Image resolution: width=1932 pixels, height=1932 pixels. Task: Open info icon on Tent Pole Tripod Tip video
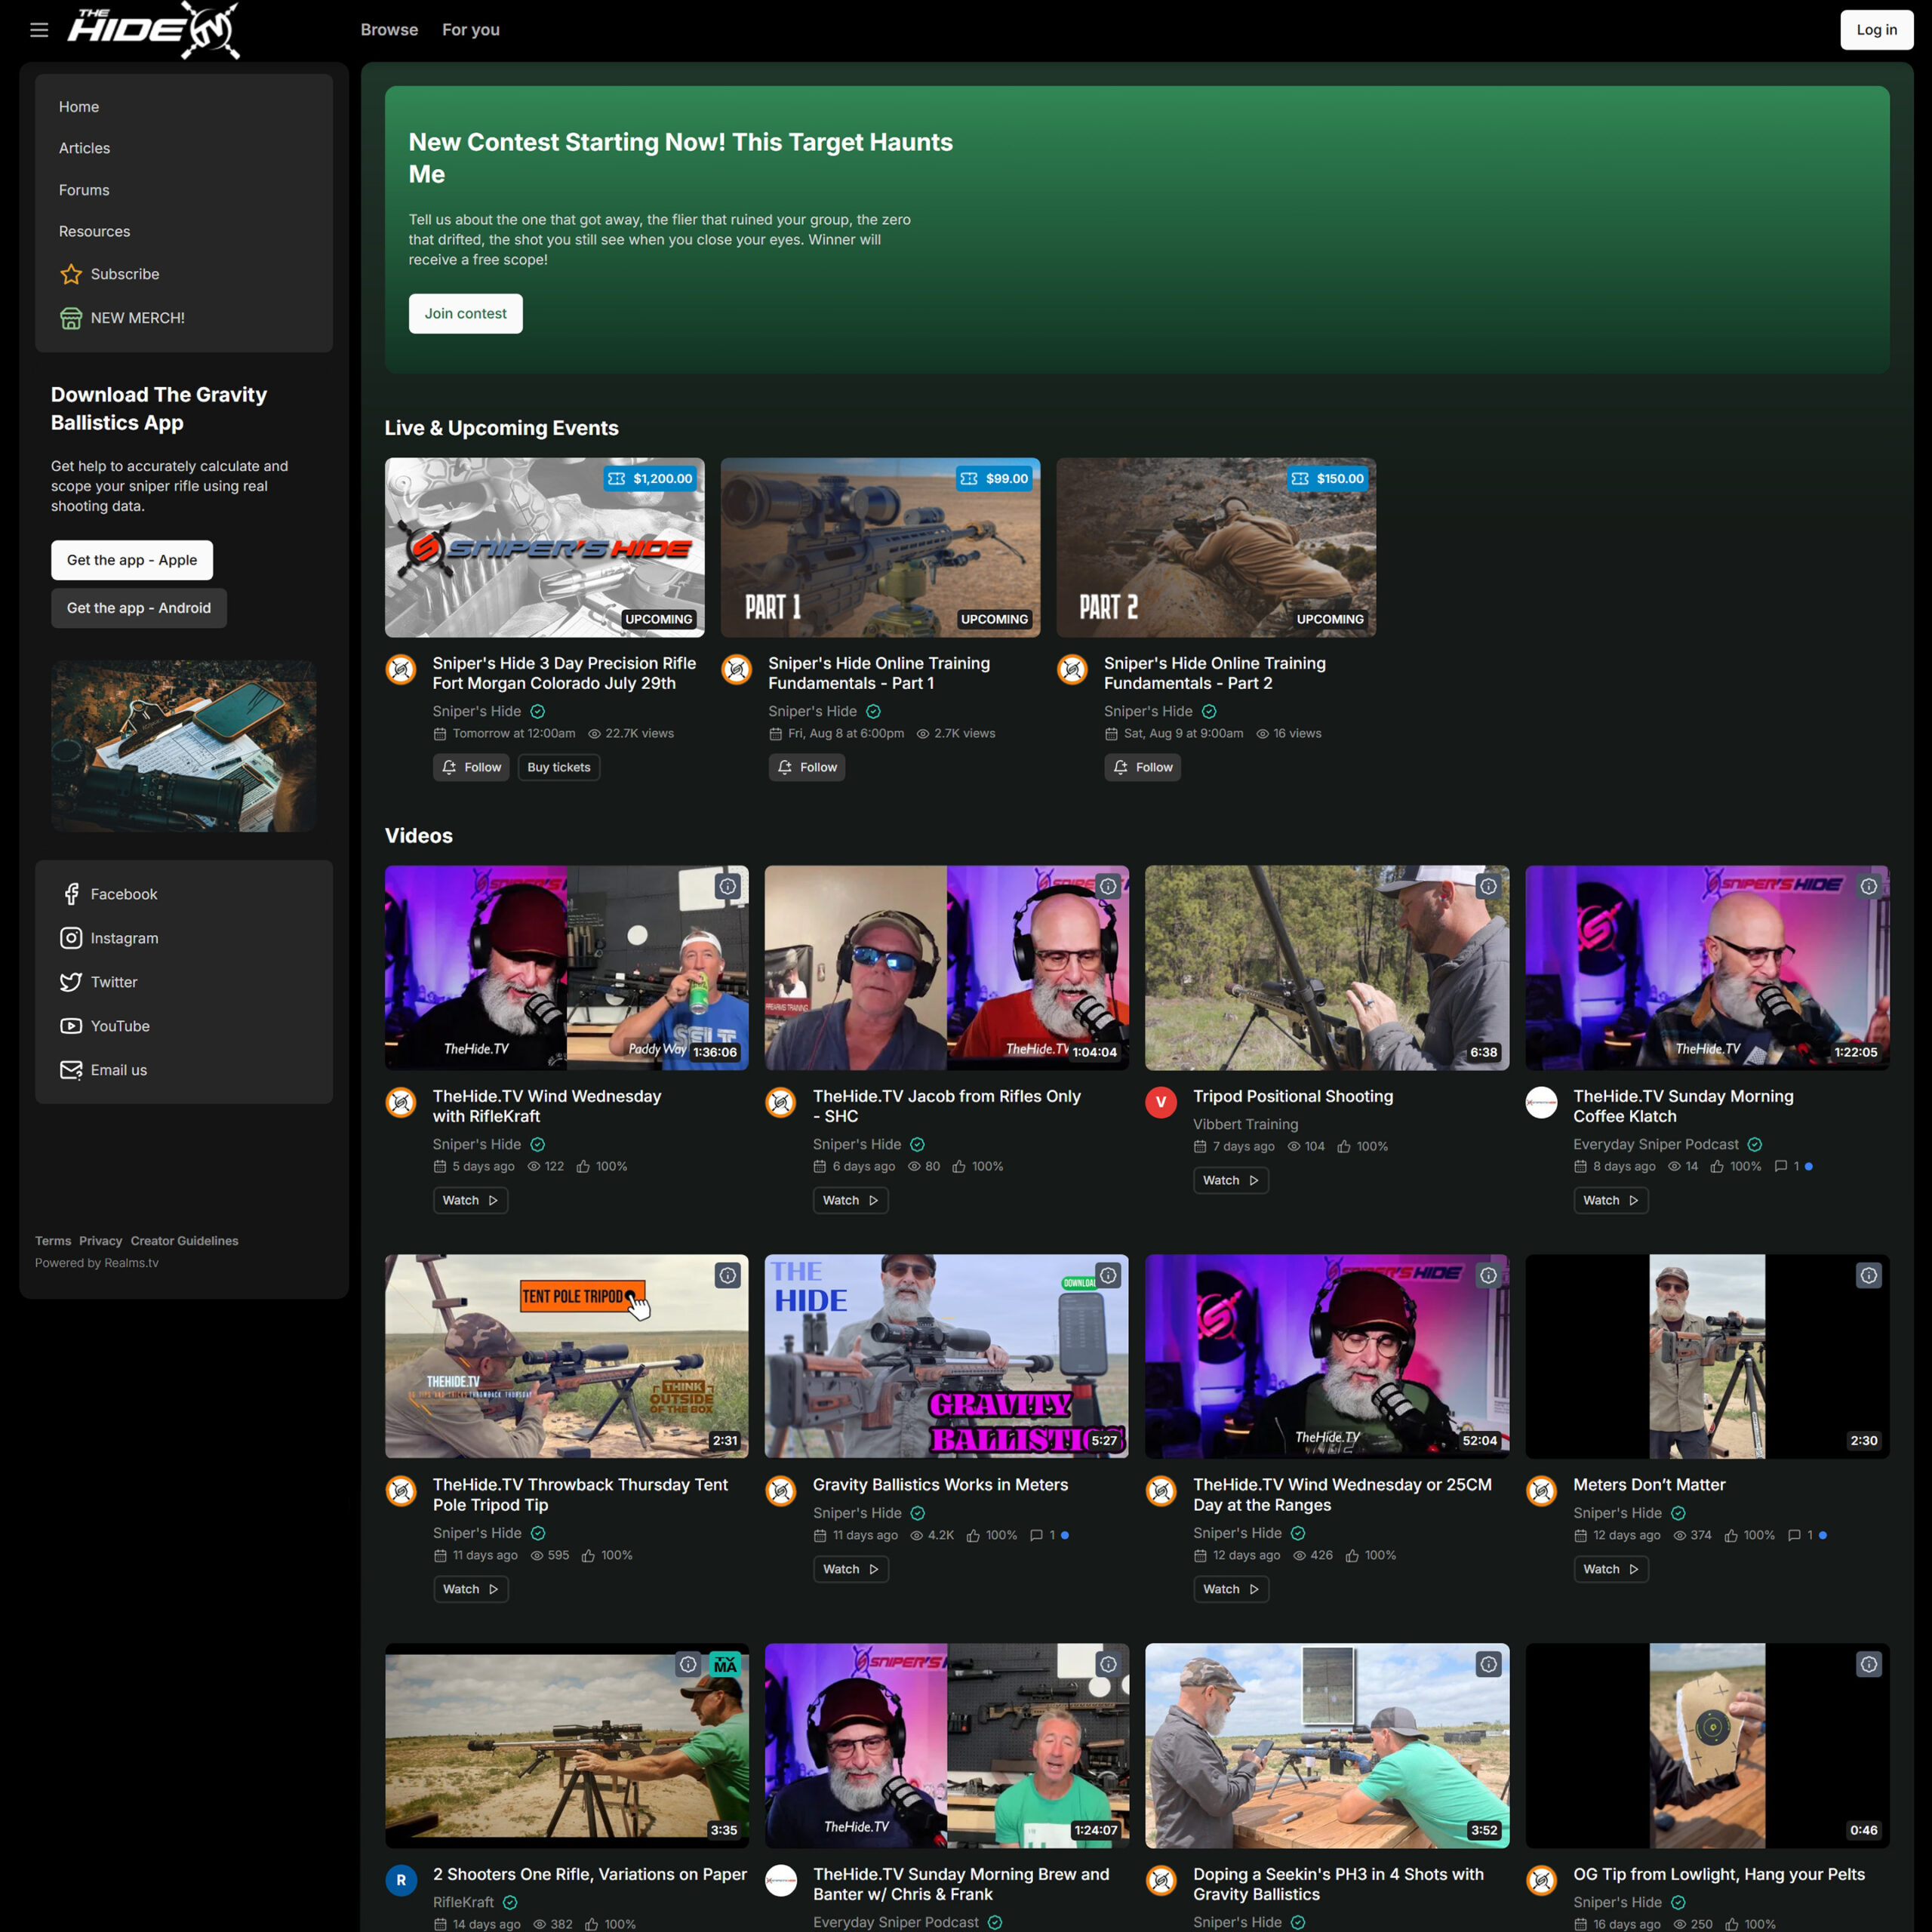coord(728,1275)
